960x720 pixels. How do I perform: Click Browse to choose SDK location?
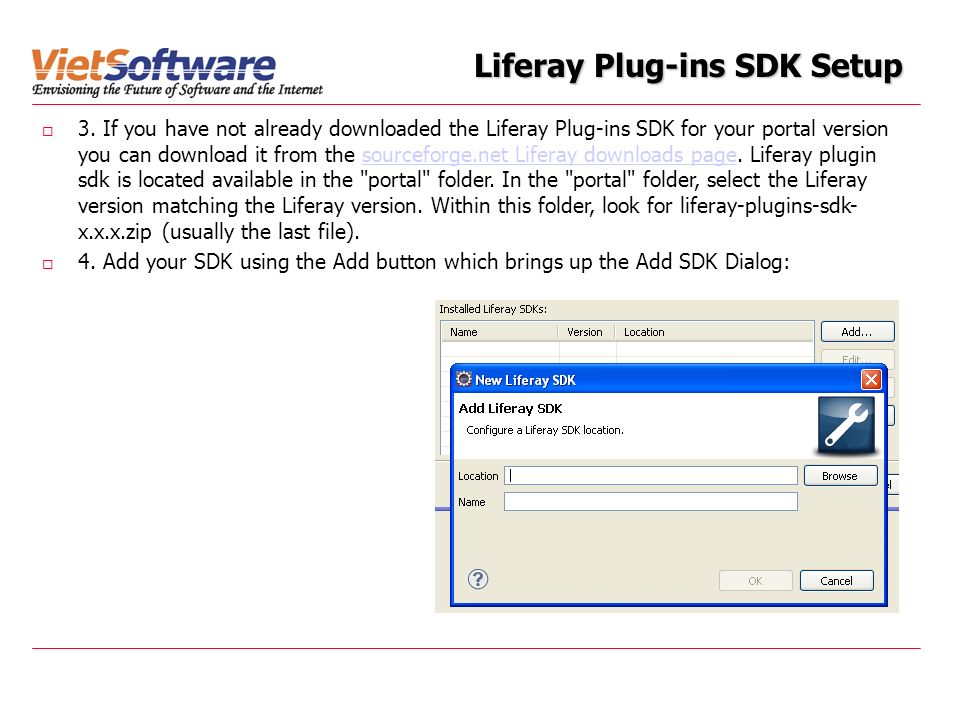pyautogui.click(x=840, y=476)
